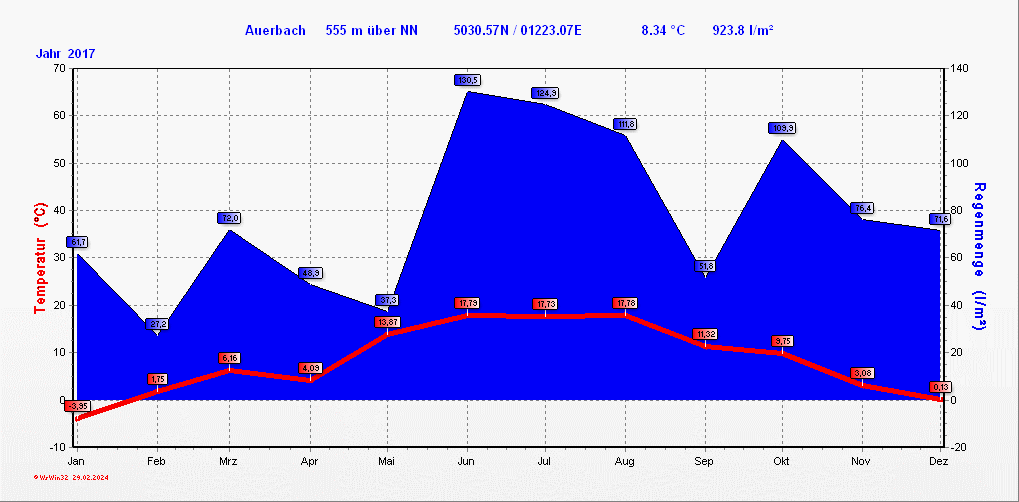The image size is (1019, 502).
Task: Click the June rainfall label 130,5
Action: click(x=467, y=80)
